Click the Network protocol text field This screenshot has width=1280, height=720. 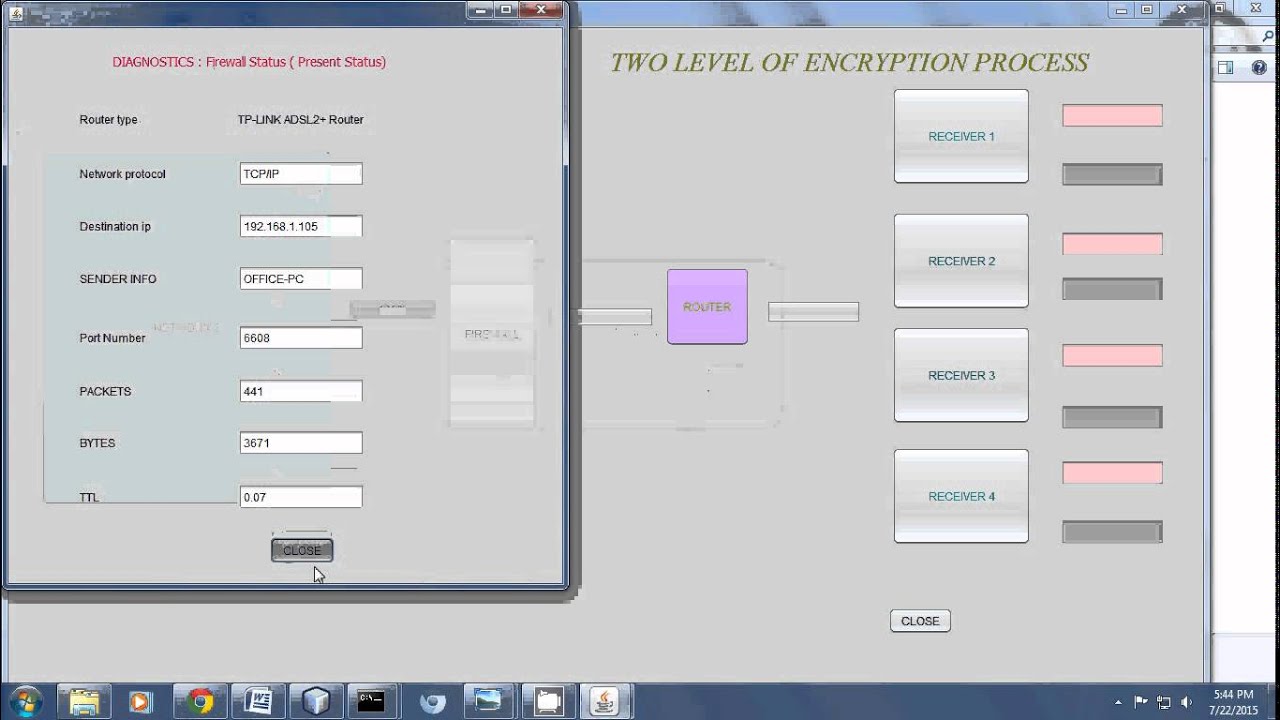(x=301, y=174)
